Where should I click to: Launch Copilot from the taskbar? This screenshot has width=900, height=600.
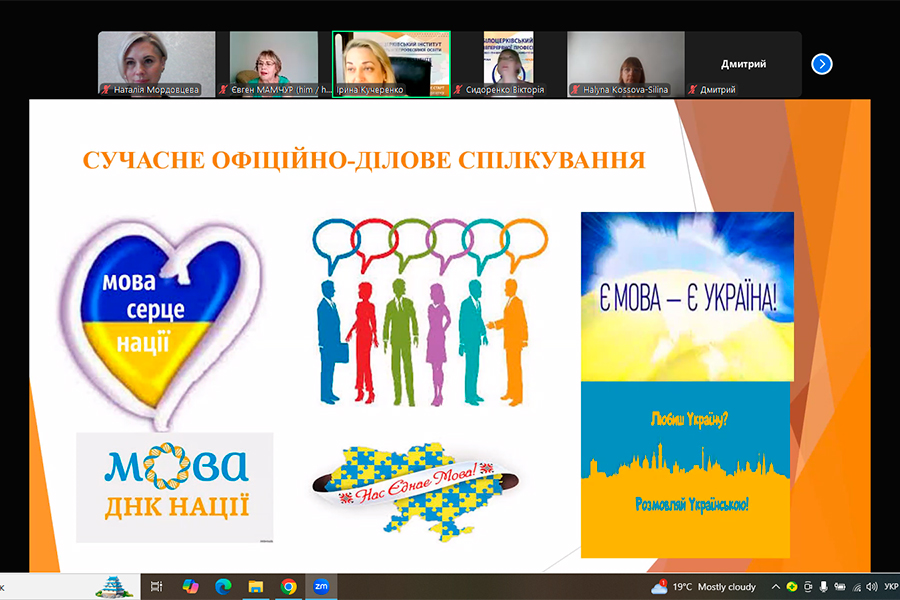(x=190, y=586)
